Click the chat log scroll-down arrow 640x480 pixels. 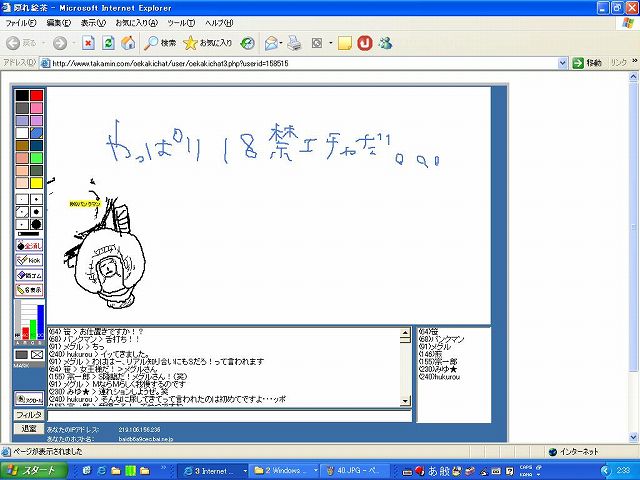pos(405,401)
